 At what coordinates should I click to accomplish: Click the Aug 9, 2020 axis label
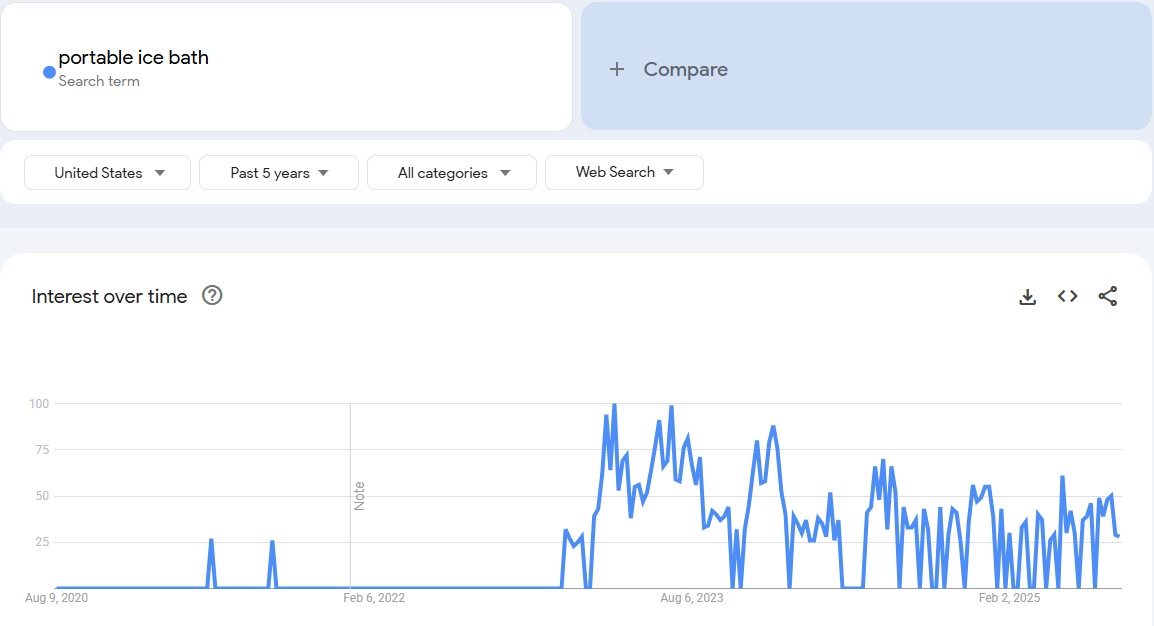point(57,597)
